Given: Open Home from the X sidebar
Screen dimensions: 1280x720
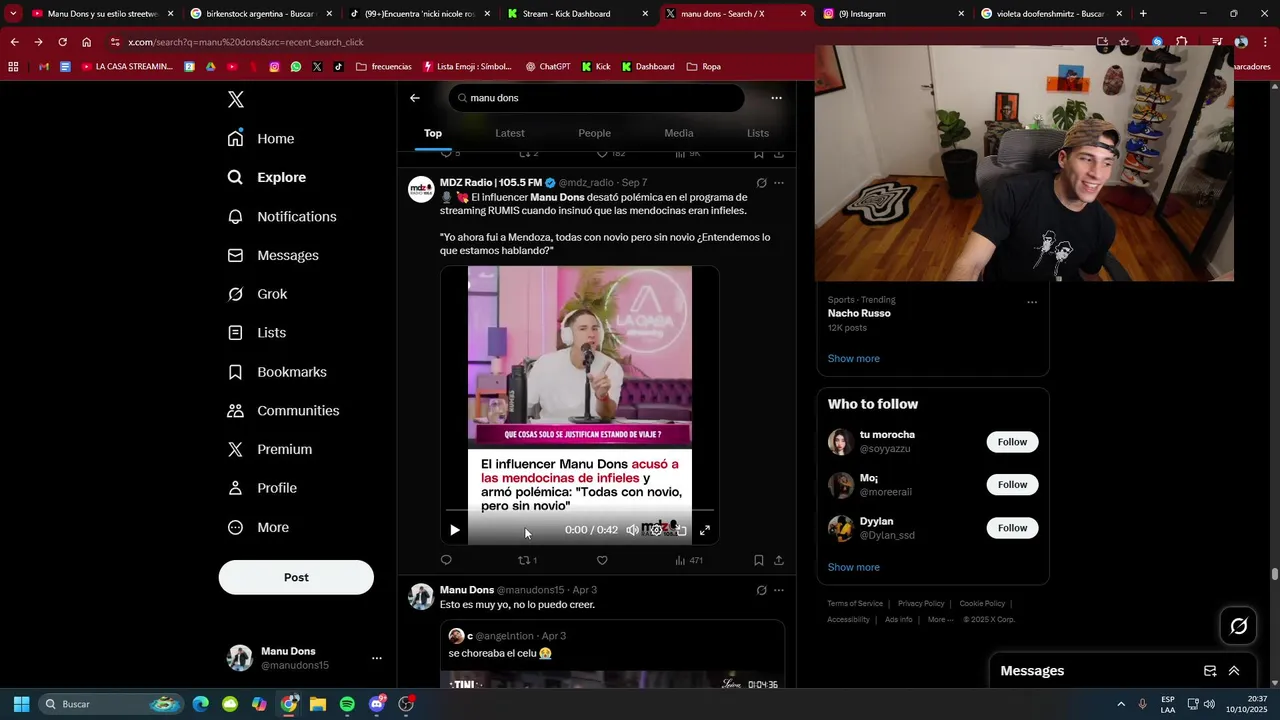Looking at the screenshot, I should point(261,139).
